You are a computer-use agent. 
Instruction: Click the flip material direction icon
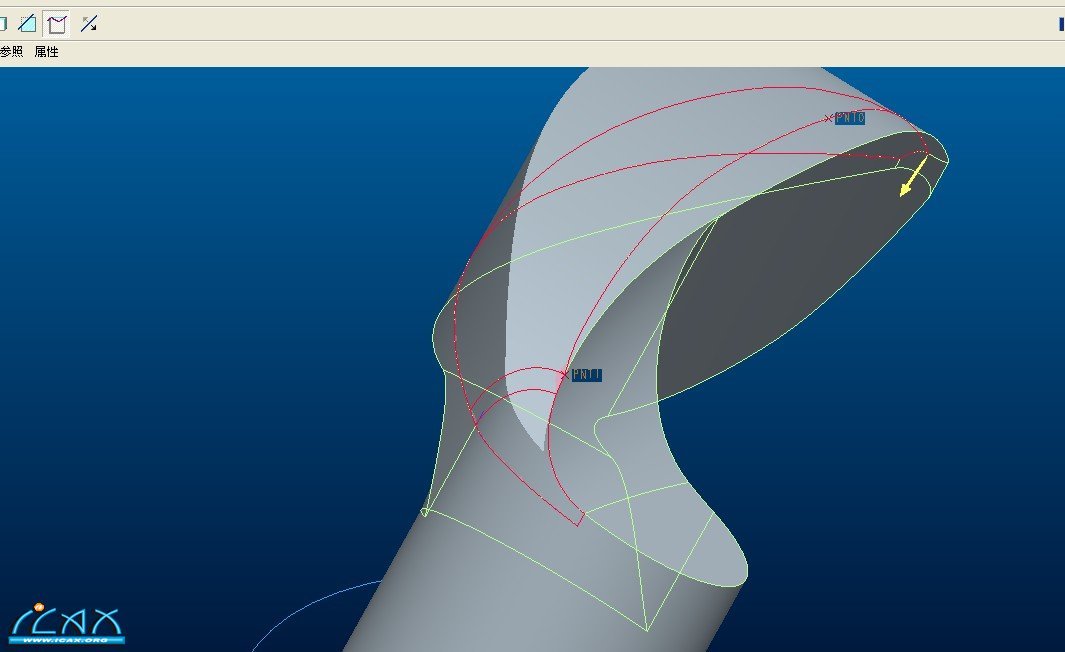[89, 24]
